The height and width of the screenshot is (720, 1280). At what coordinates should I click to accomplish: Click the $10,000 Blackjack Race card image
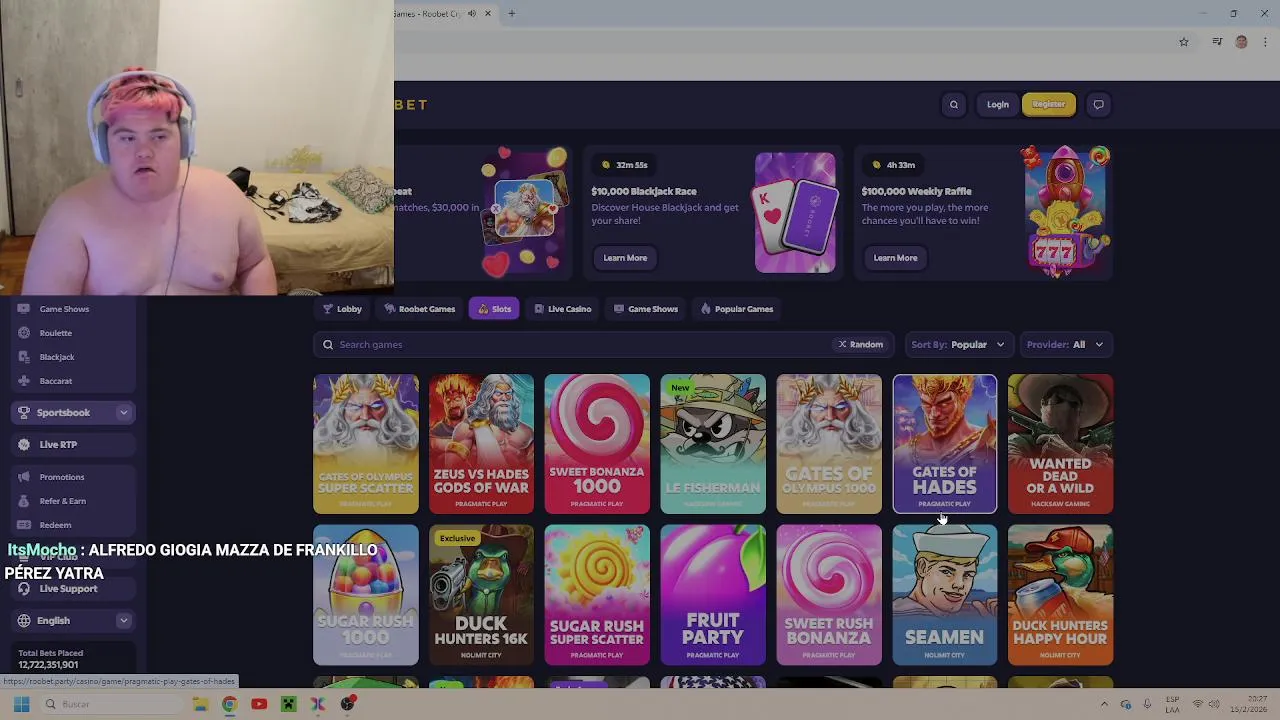(x=795, y=212)
